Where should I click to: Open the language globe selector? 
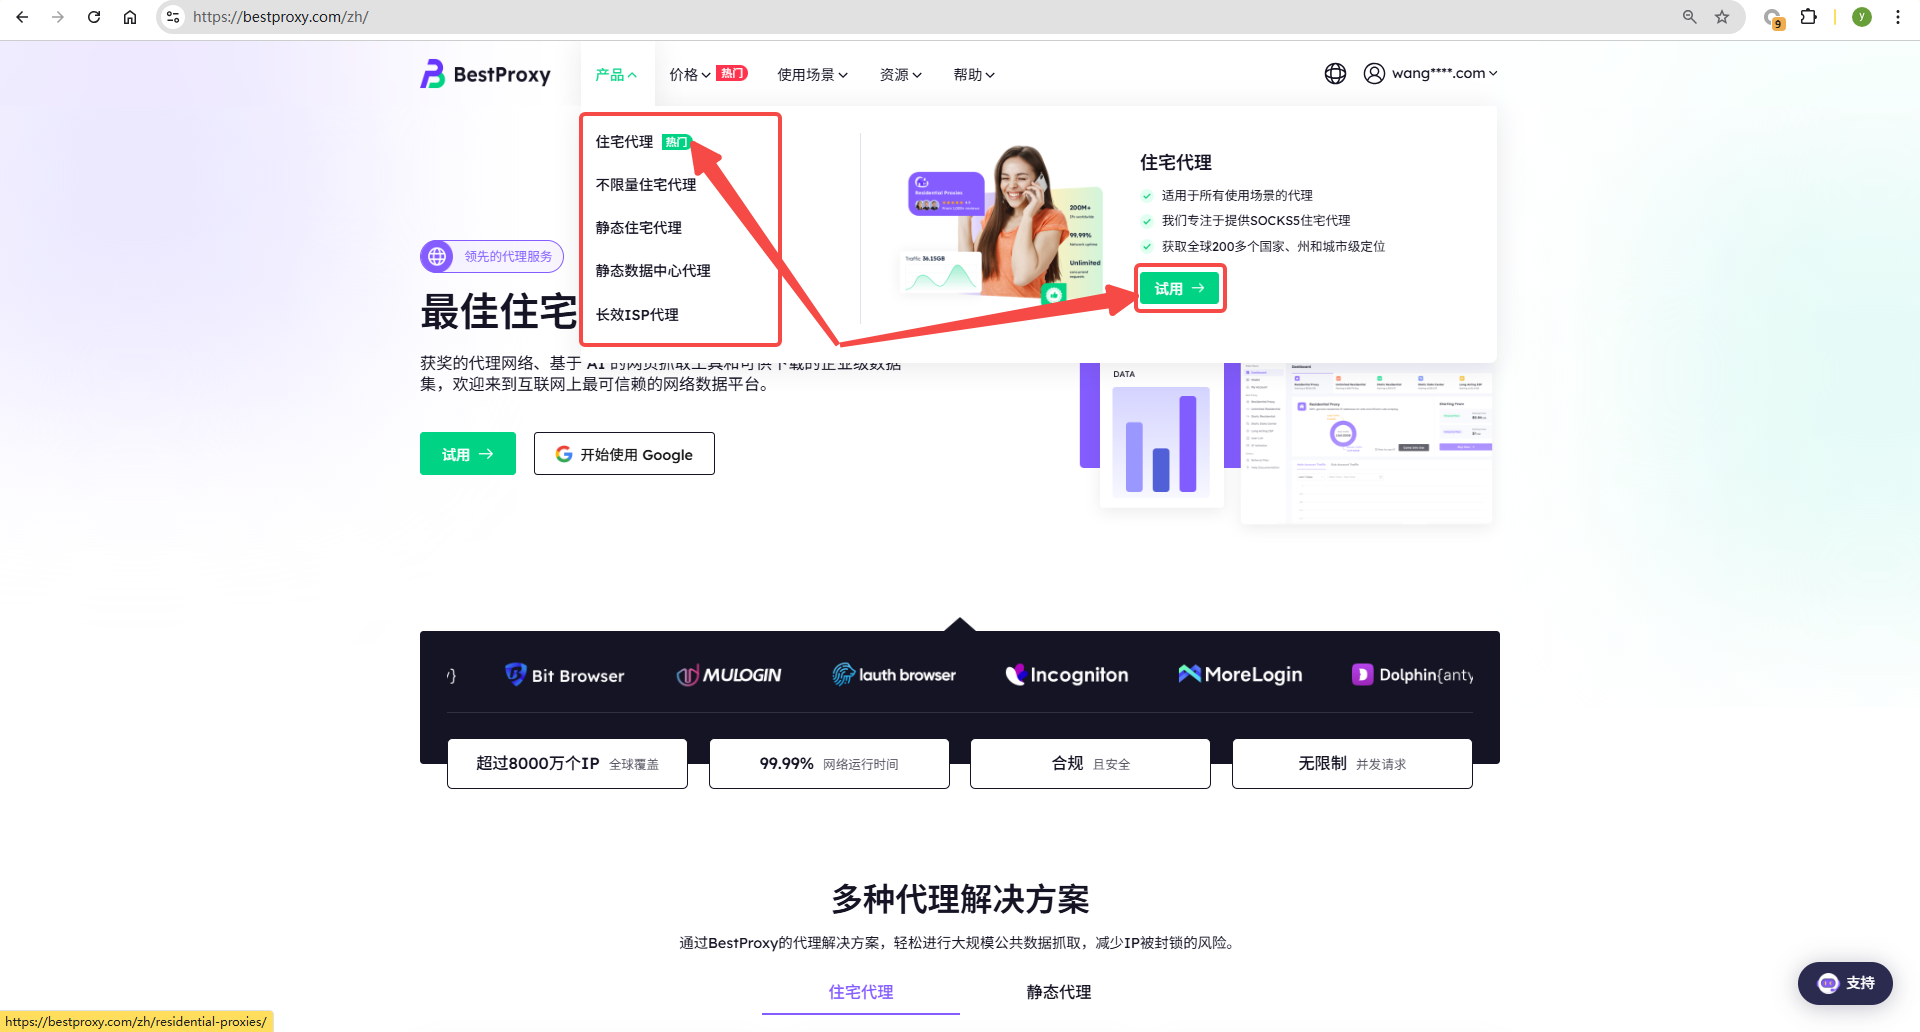click(x=1335, y=73)
